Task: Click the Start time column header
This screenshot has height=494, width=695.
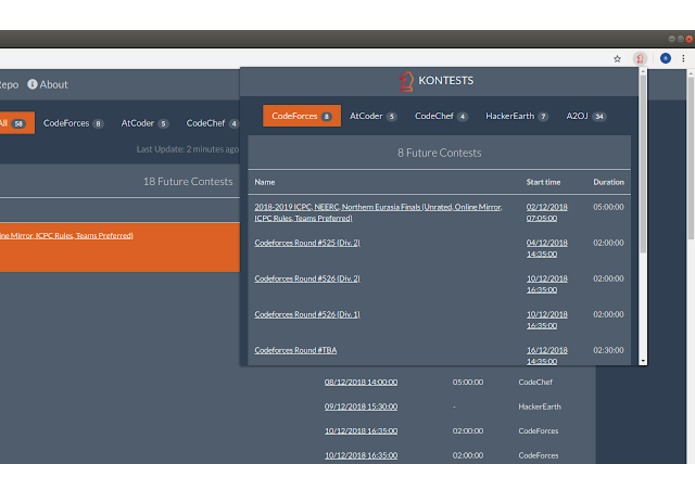Action: pos(543,182)
